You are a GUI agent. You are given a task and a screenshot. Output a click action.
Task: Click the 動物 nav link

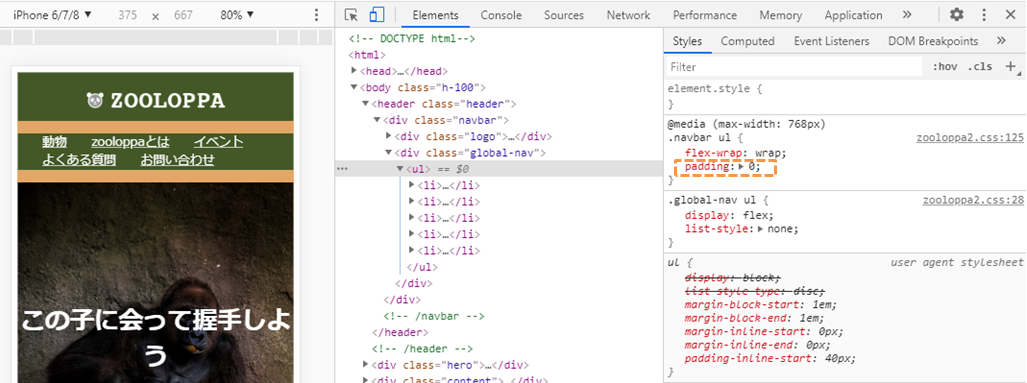click(x=54, y=141)
